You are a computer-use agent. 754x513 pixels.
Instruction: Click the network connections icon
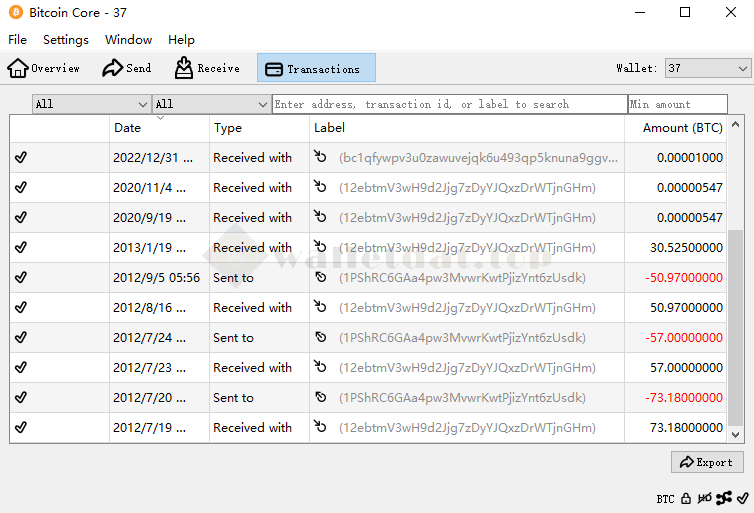(x=723, y=498)
